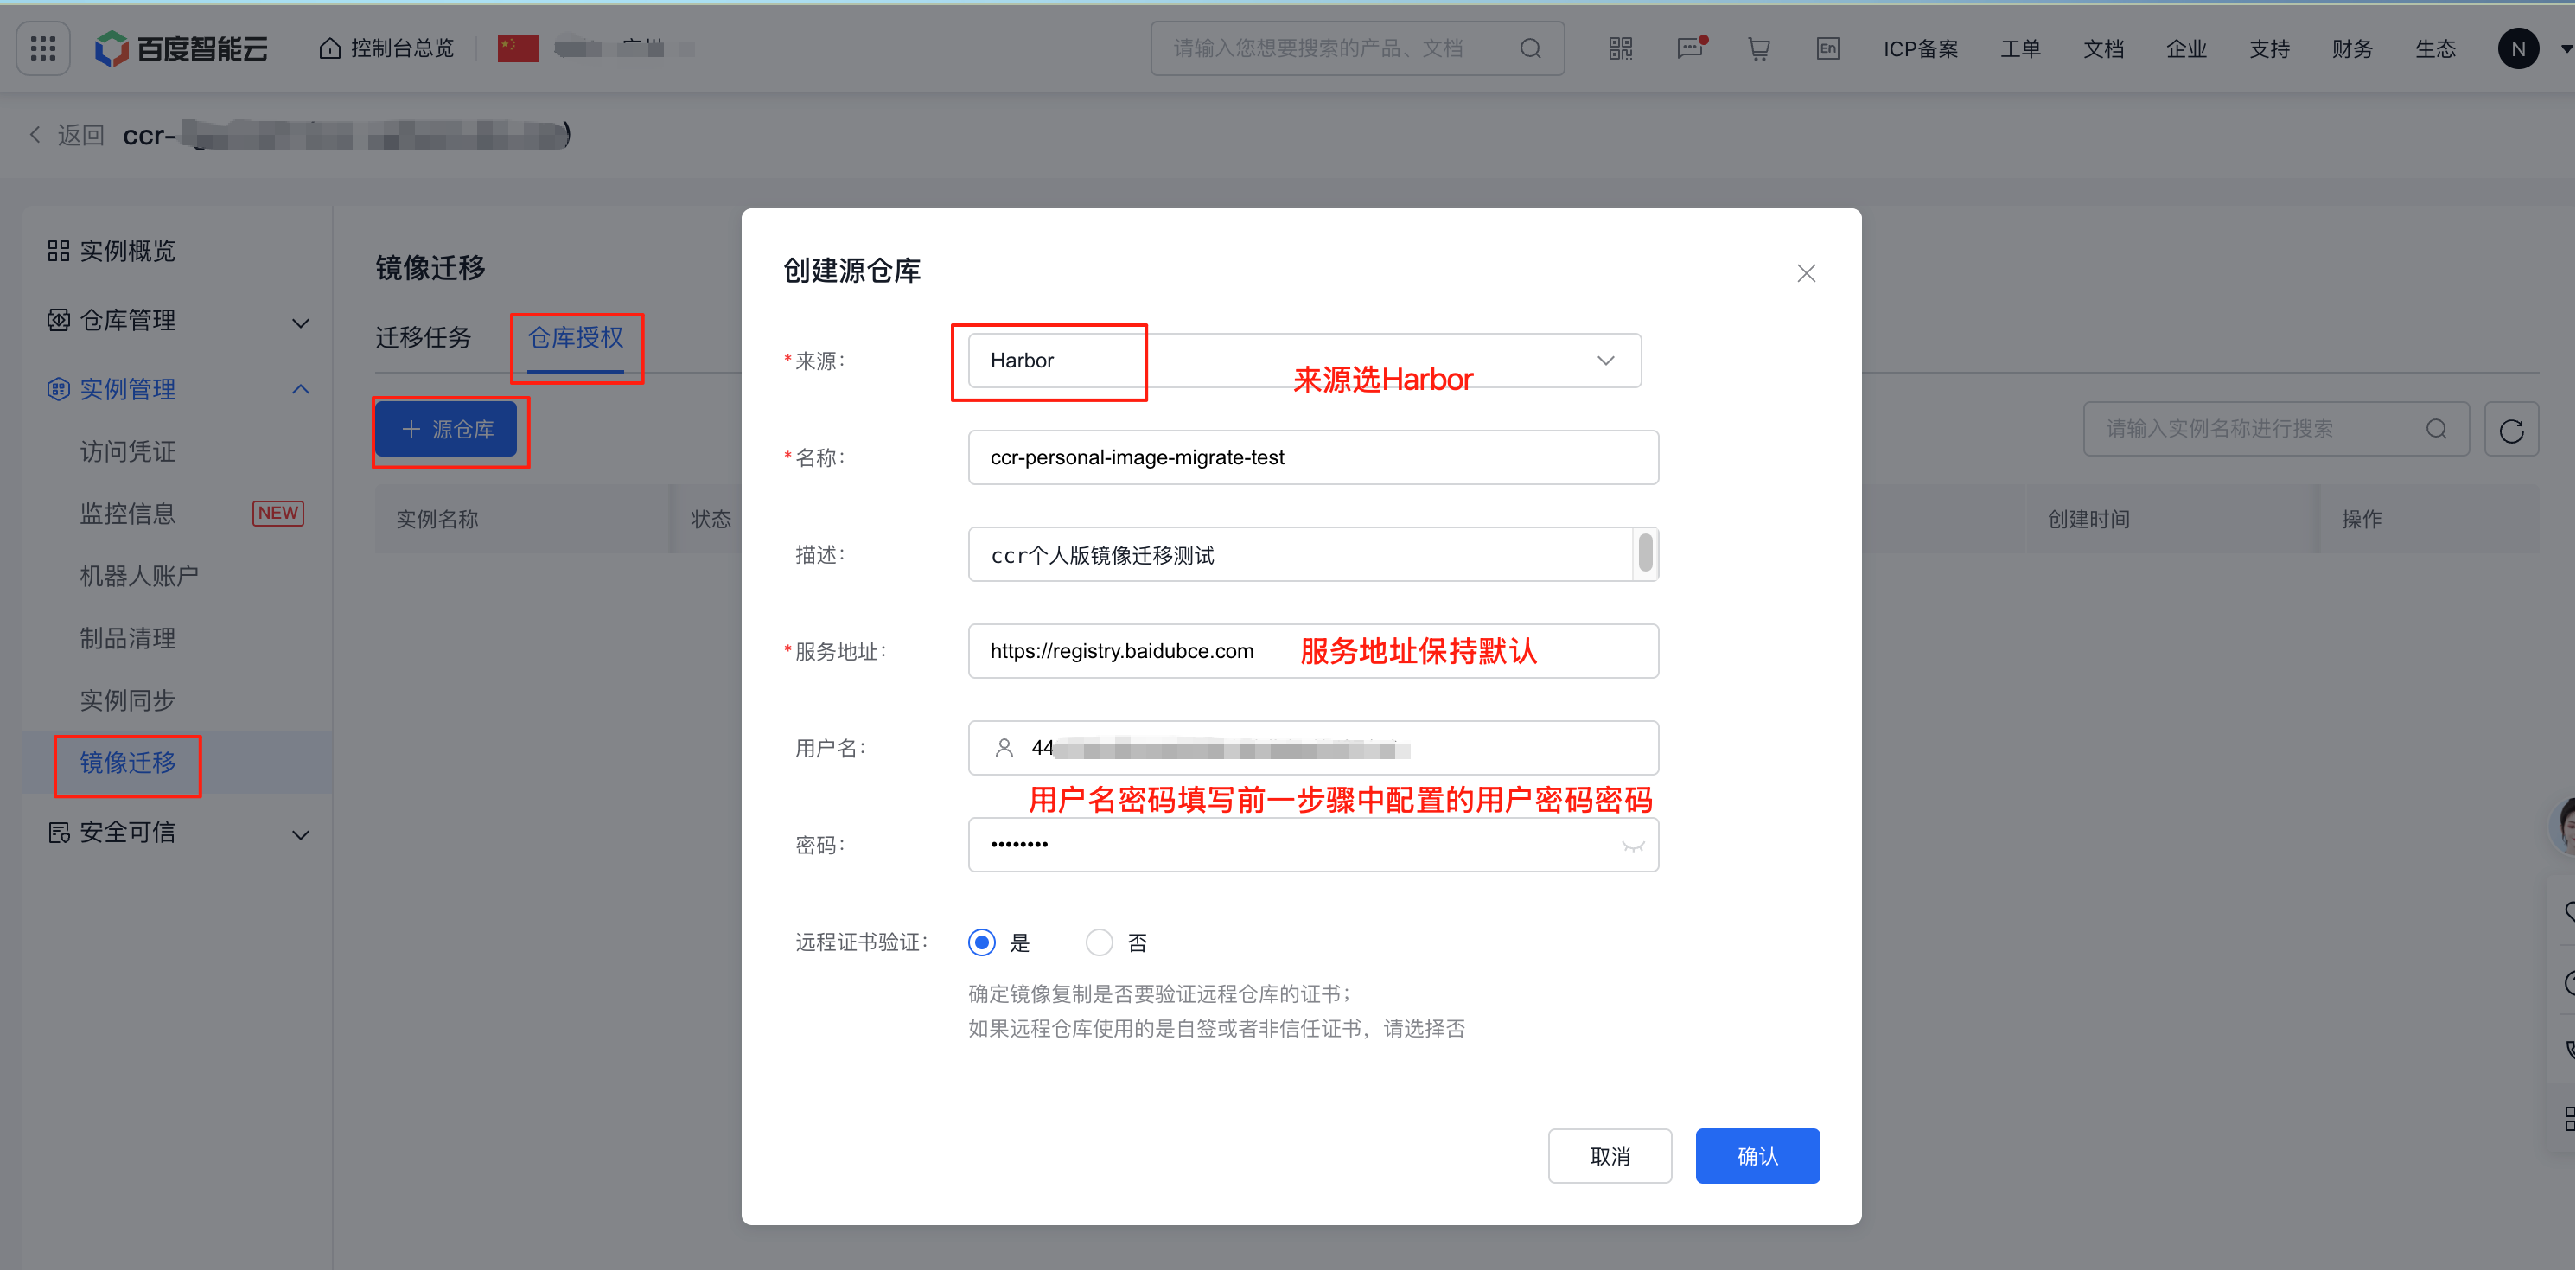
Task: Open 支持 menu
Action: (2269, 48)
